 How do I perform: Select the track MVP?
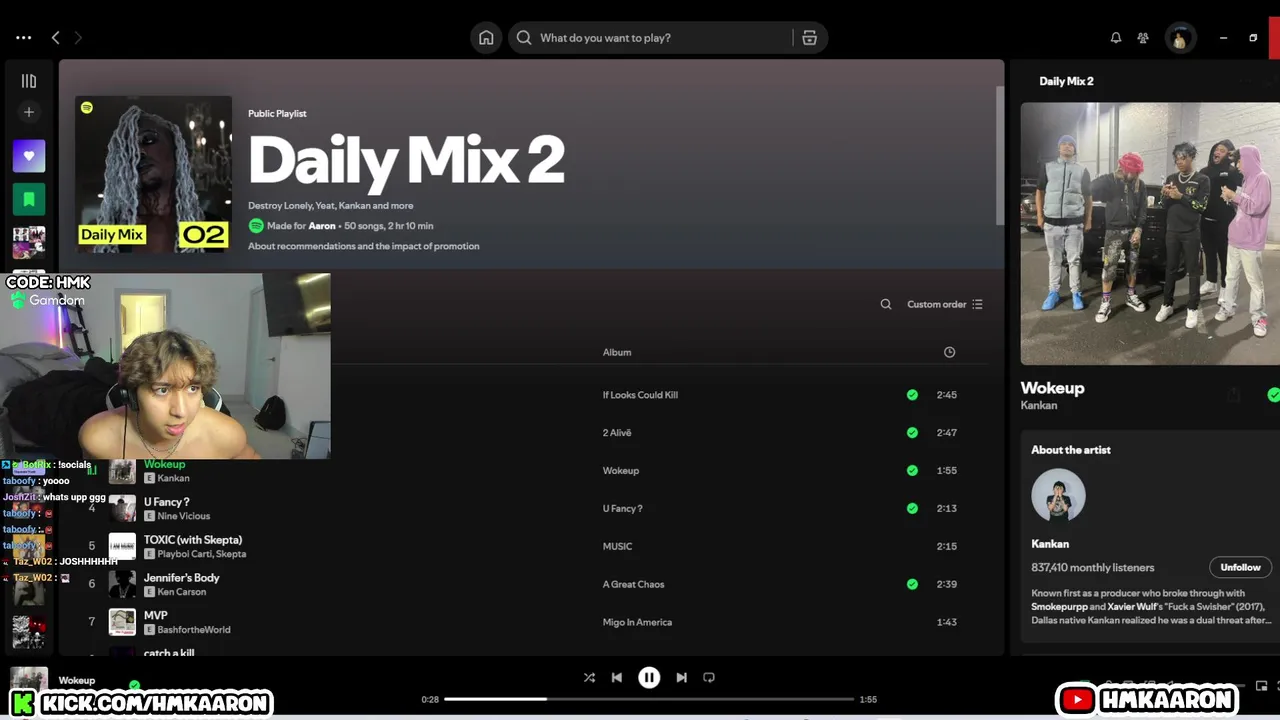[156, 616]
